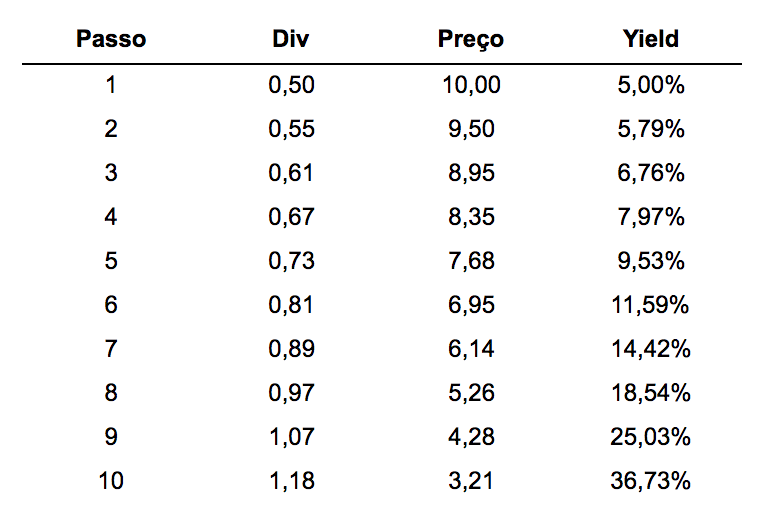Select the dividend cell 0,73

click(x=291, y=261)
